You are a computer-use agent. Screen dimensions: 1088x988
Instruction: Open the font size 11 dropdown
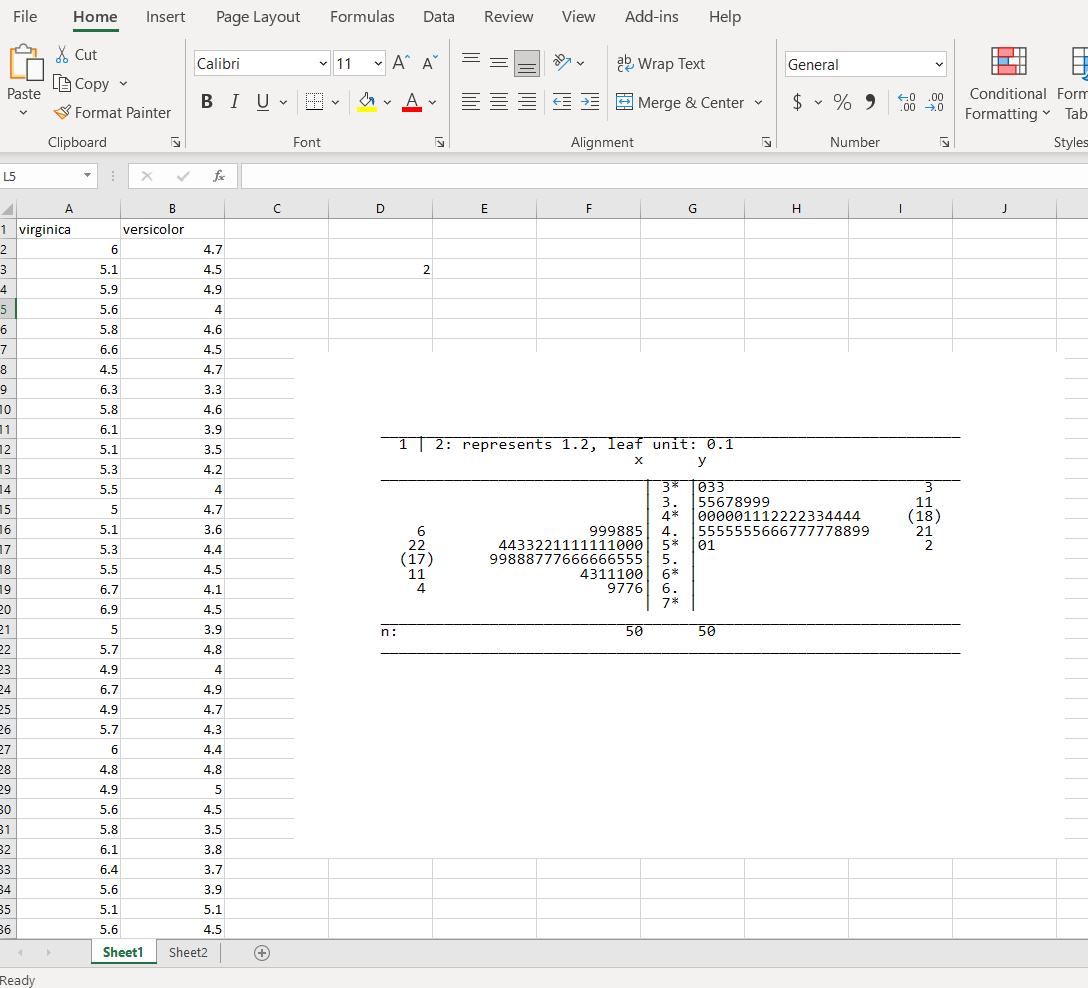[378, 63]
